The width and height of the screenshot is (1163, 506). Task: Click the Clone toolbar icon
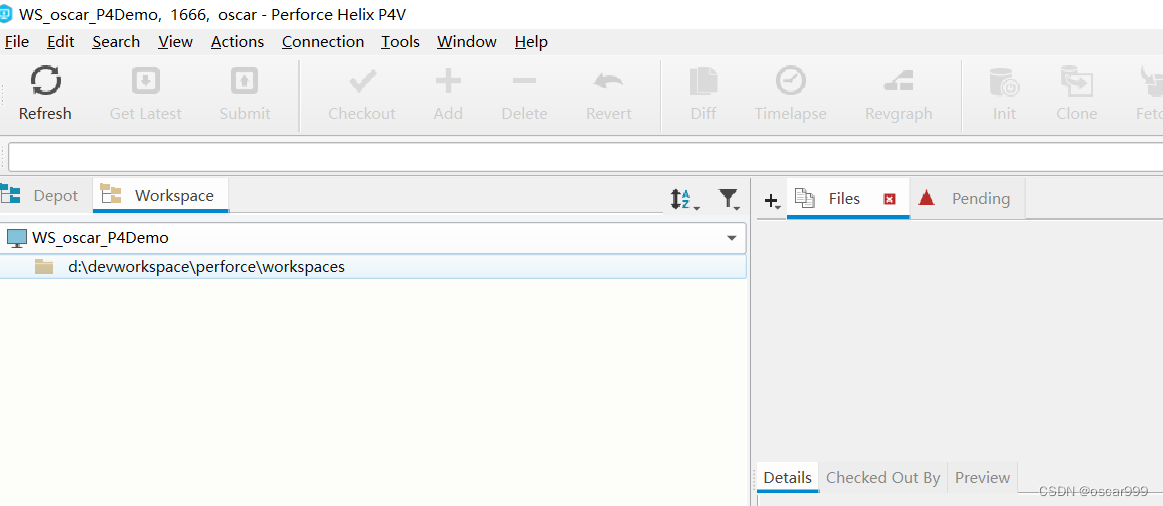point(1076,81)
